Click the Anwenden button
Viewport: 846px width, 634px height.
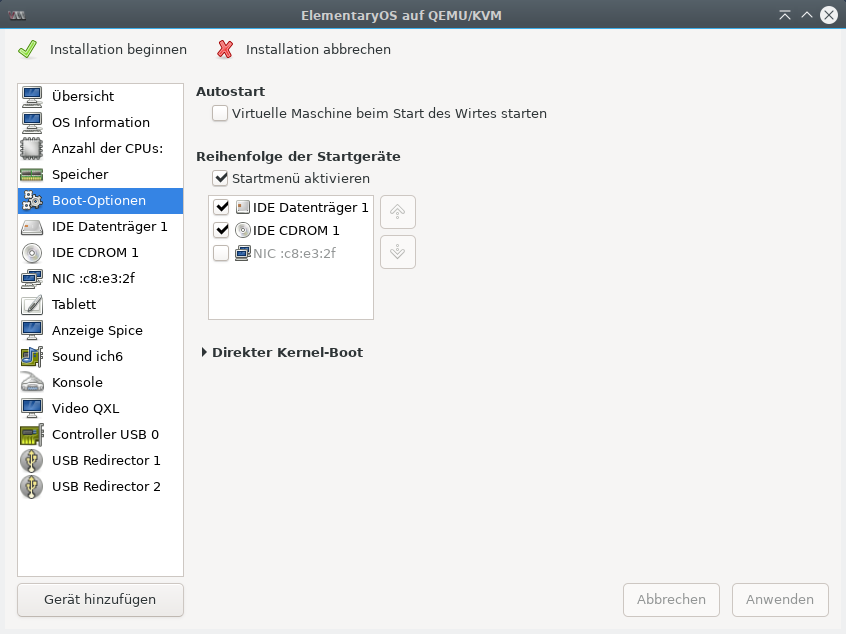[x=780, y=599]
